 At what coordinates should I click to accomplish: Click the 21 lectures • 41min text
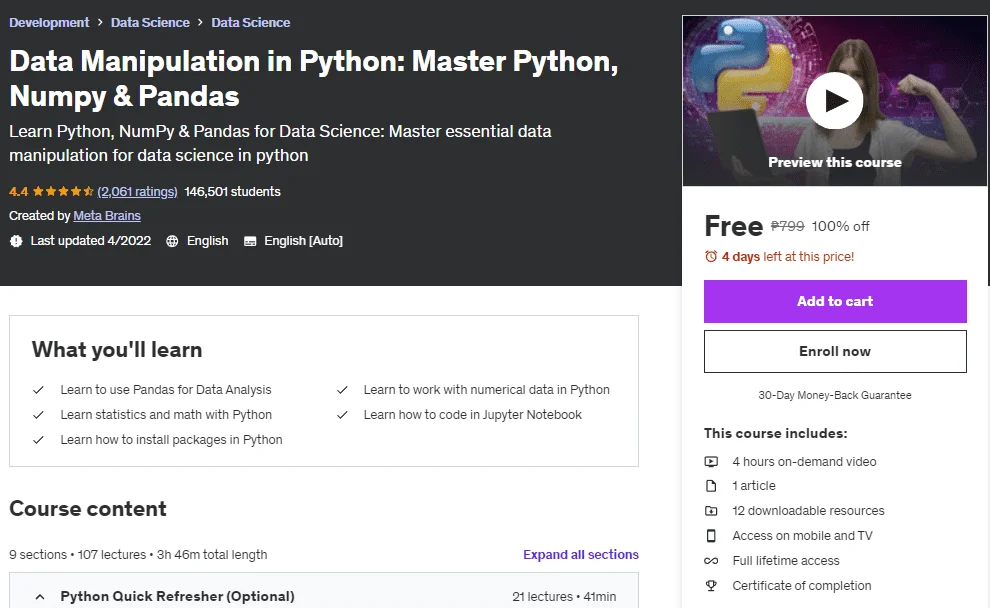click(x=564, y=597)
